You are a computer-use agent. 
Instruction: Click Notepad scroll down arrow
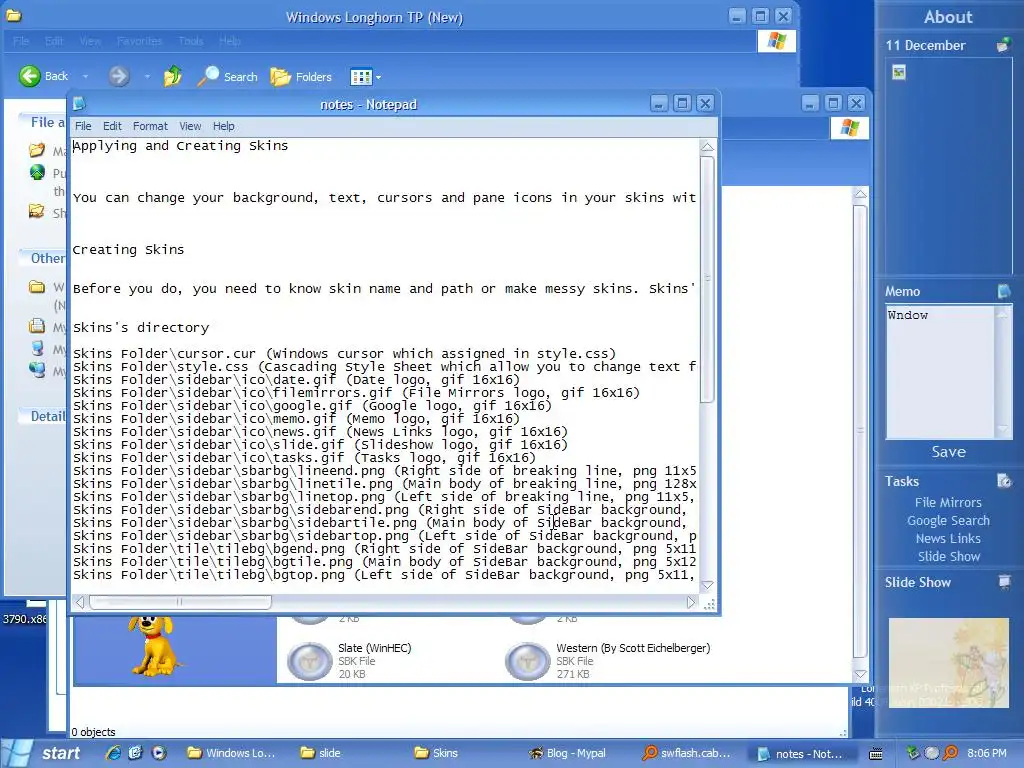707,584
